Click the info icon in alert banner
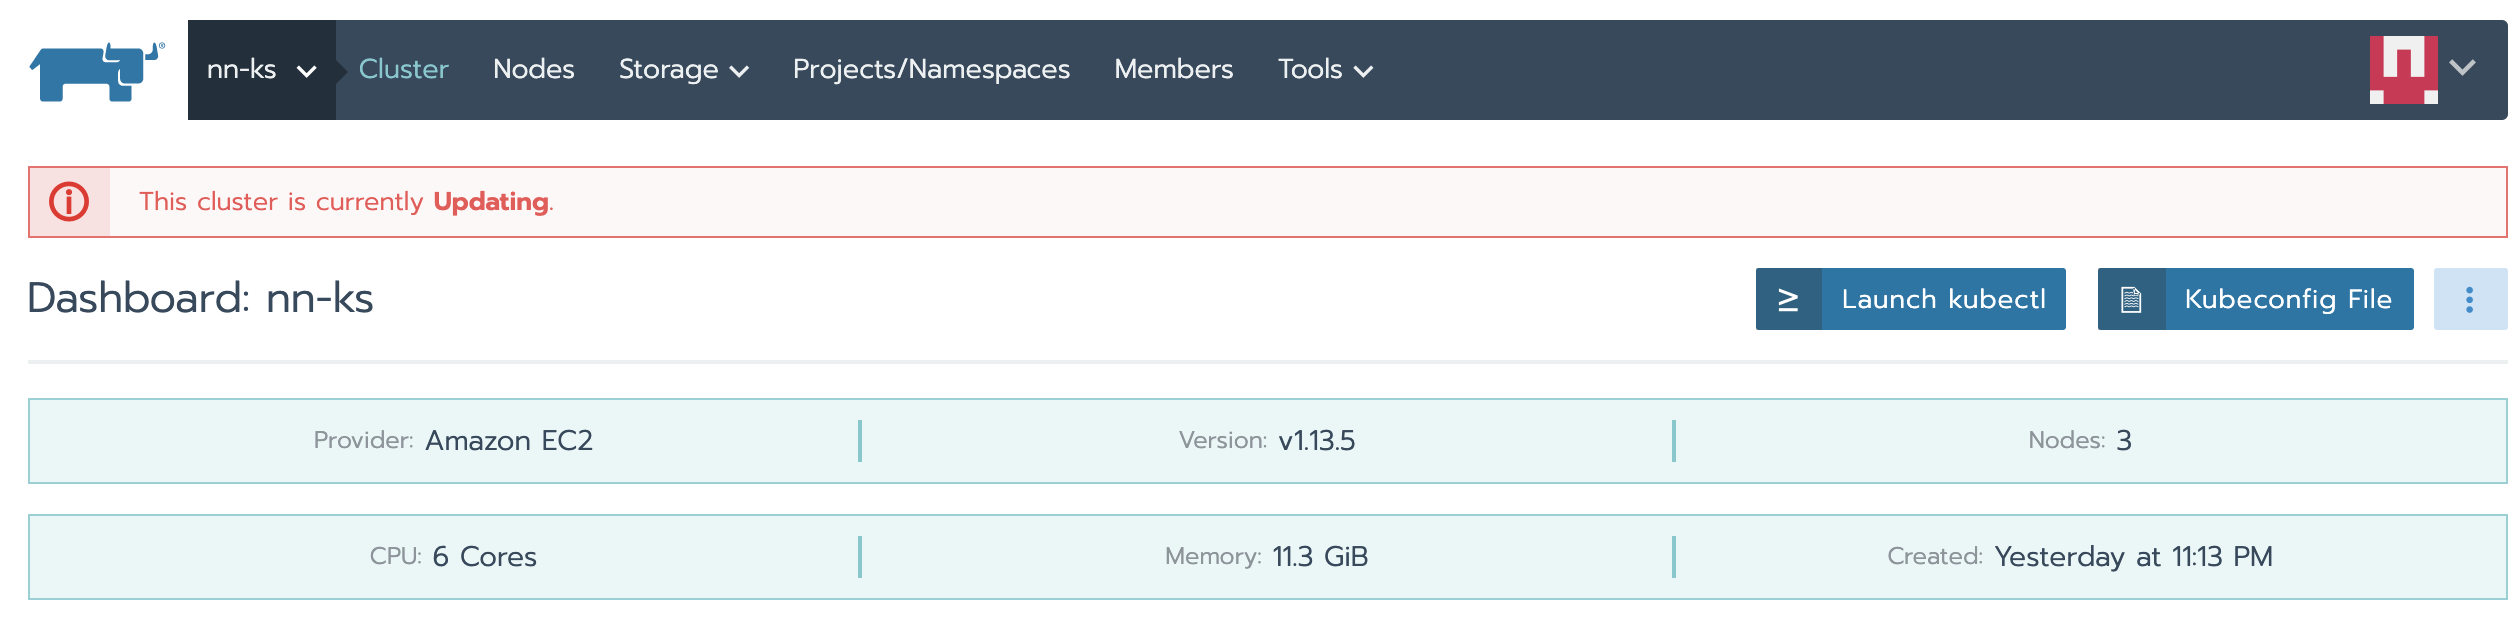Image resolution: width=2520 pixels, height=630 pixels. [x=69, y=202]
